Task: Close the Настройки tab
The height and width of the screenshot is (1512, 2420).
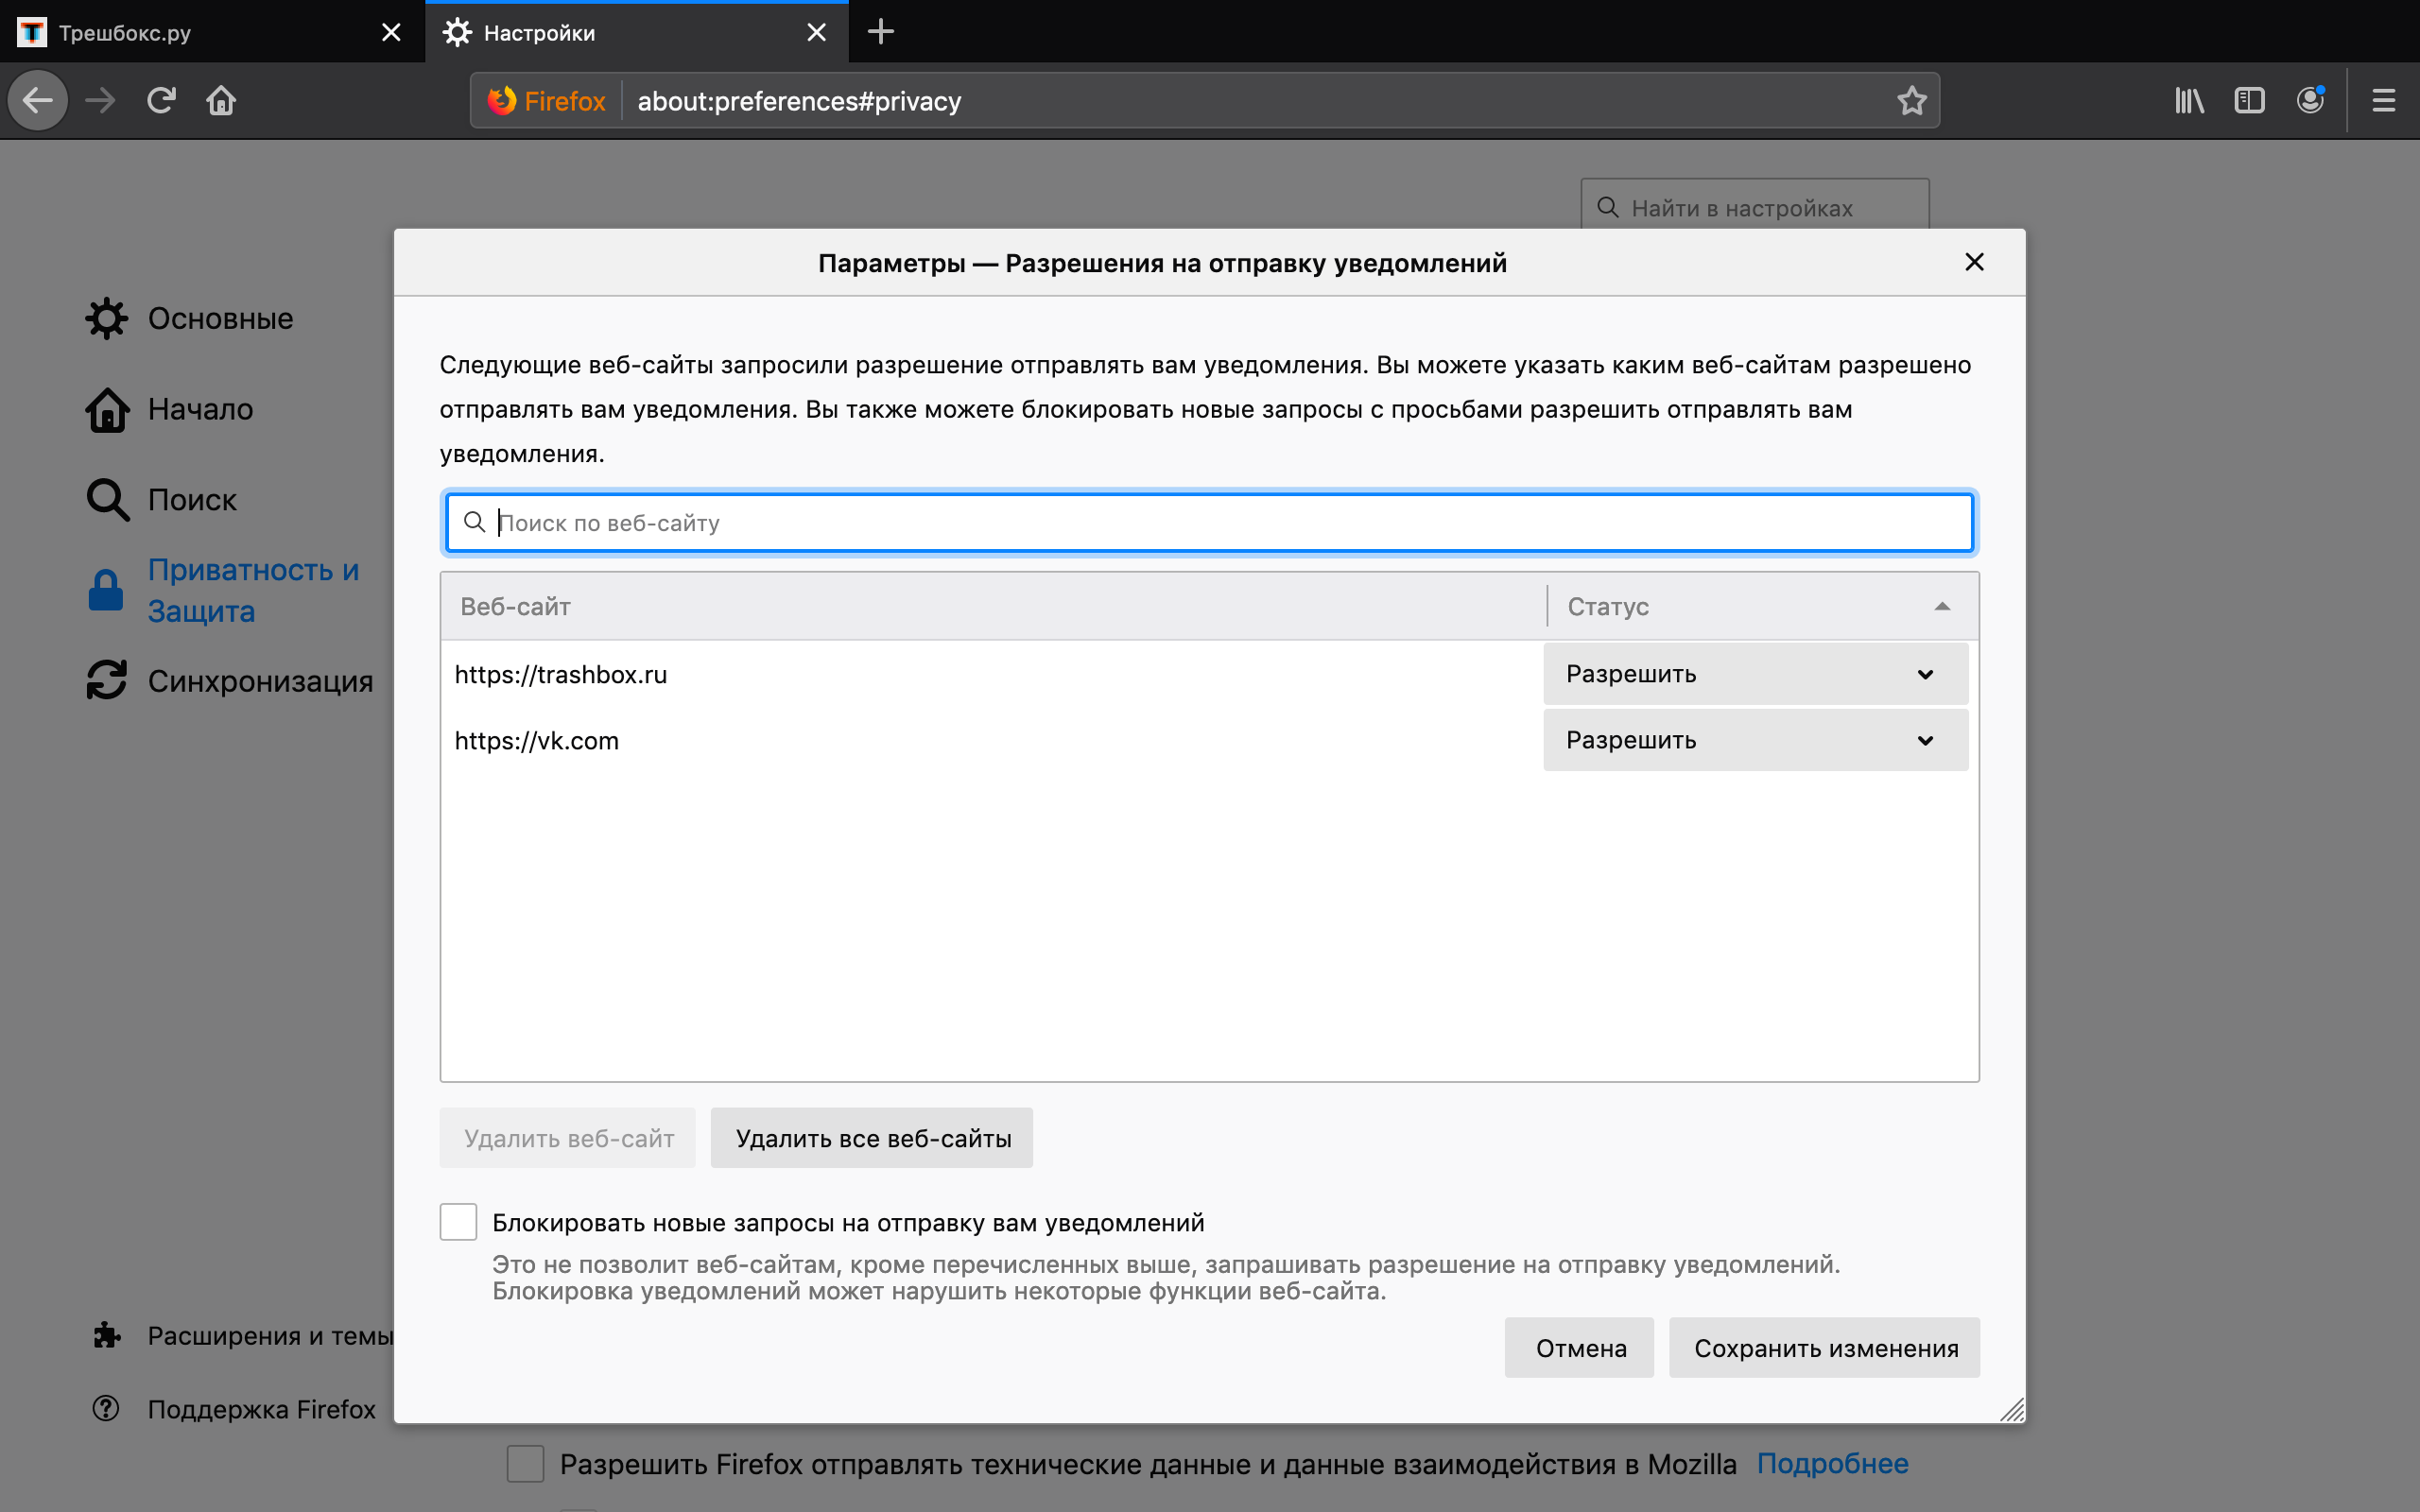Action: tap(816, 32)
